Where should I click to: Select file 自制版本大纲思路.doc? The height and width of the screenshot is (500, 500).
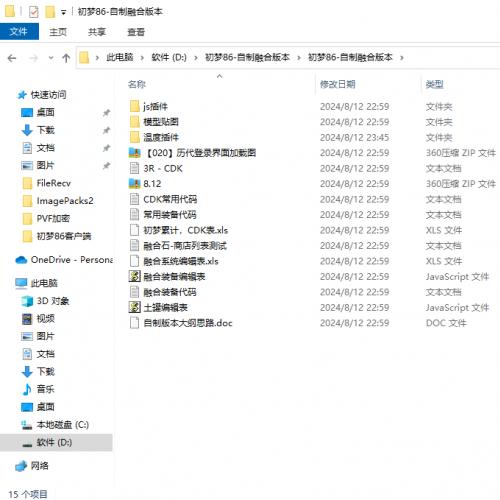pyautogui.click(x=188, y=323)
